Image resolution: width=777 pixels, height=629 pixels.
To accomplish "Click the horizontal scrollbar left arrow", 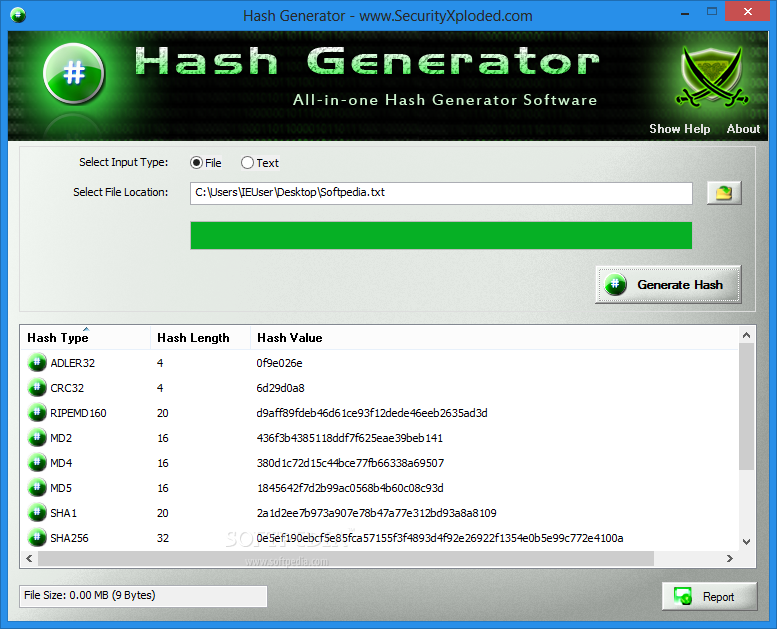I will click(x=29, y=559).
